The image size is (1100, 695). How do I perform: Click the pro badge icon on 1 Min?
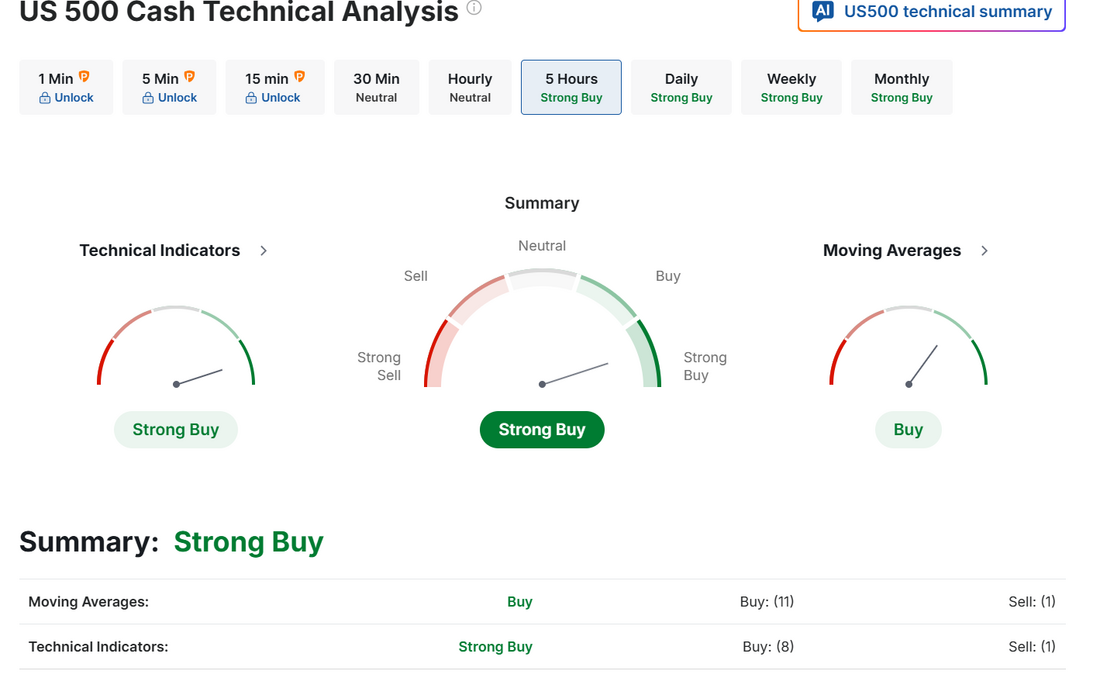tap(84, 76)
